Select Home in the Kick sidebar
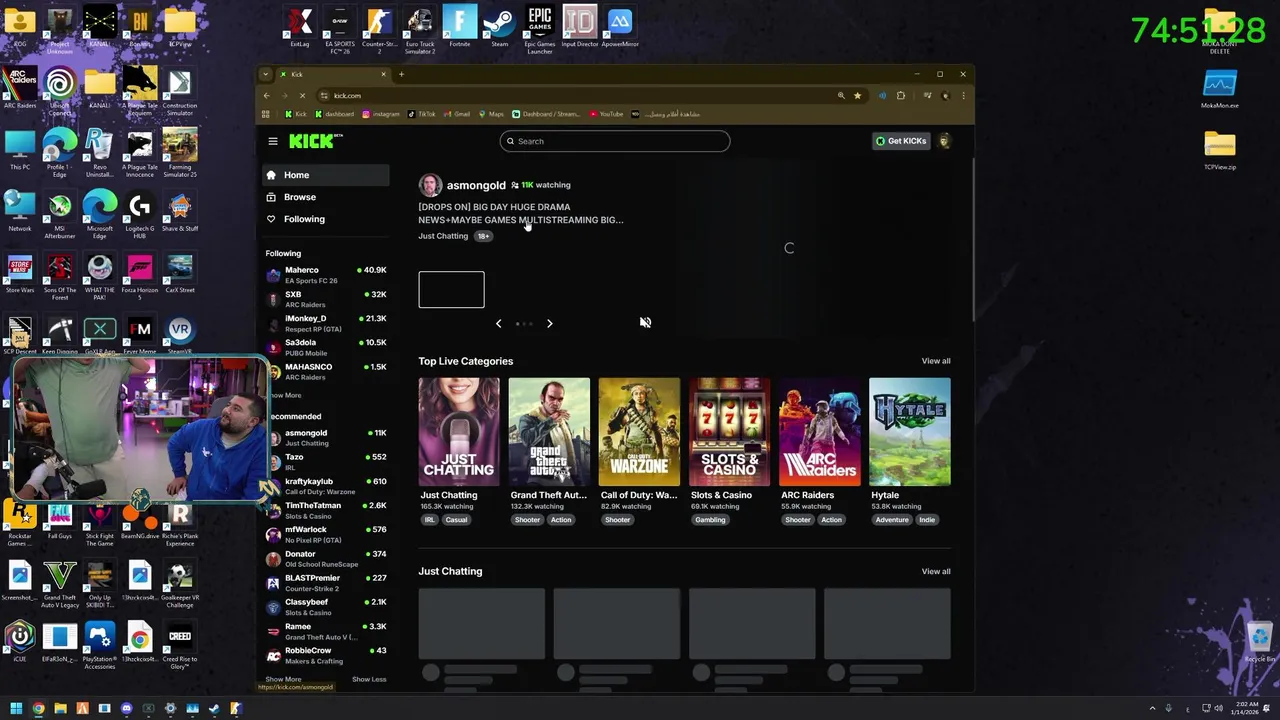 coord(326,175)
